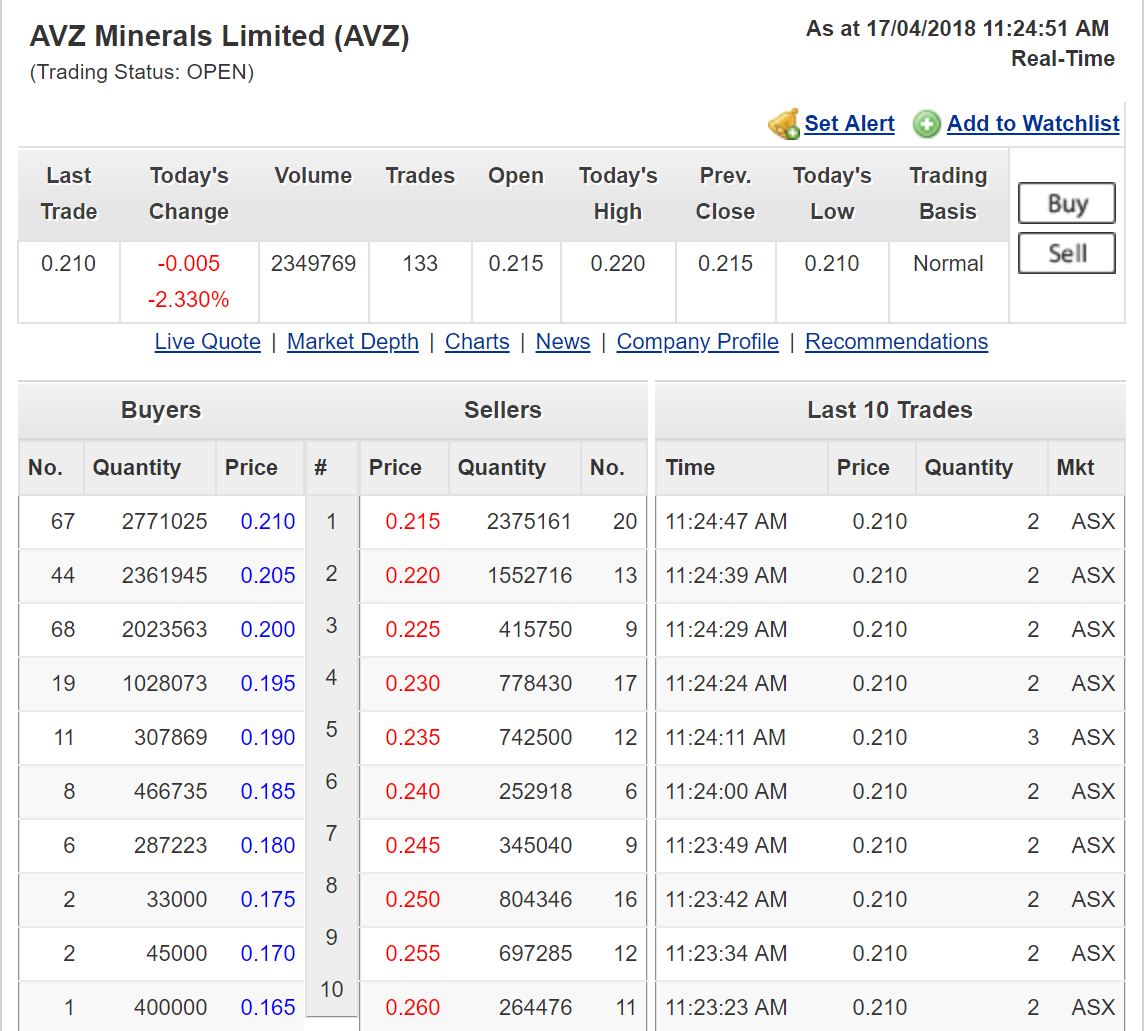Click the Time column header
1144x1031 pixels.
689,468
